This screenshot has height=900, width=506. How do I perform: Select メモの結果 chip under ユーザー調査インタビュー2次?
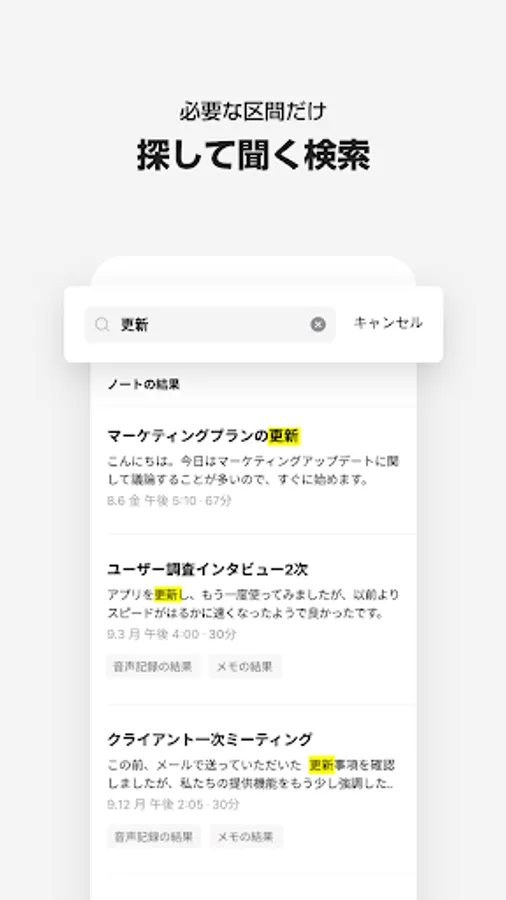click(x=245, y=666)
